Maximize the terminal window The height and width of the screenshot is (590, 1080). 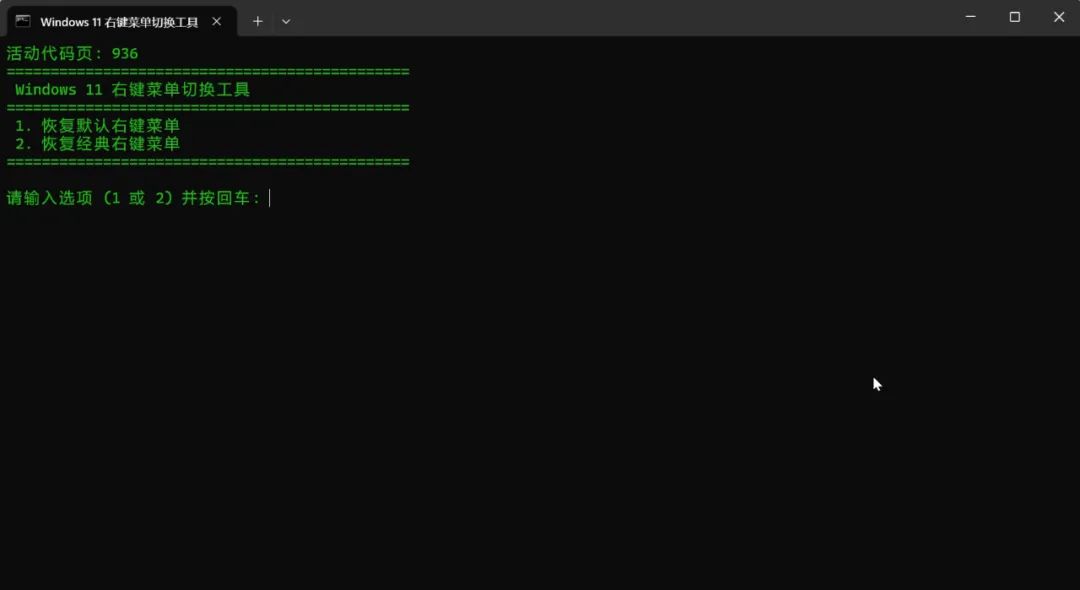pyautogui.click(x=1015, y=17)
